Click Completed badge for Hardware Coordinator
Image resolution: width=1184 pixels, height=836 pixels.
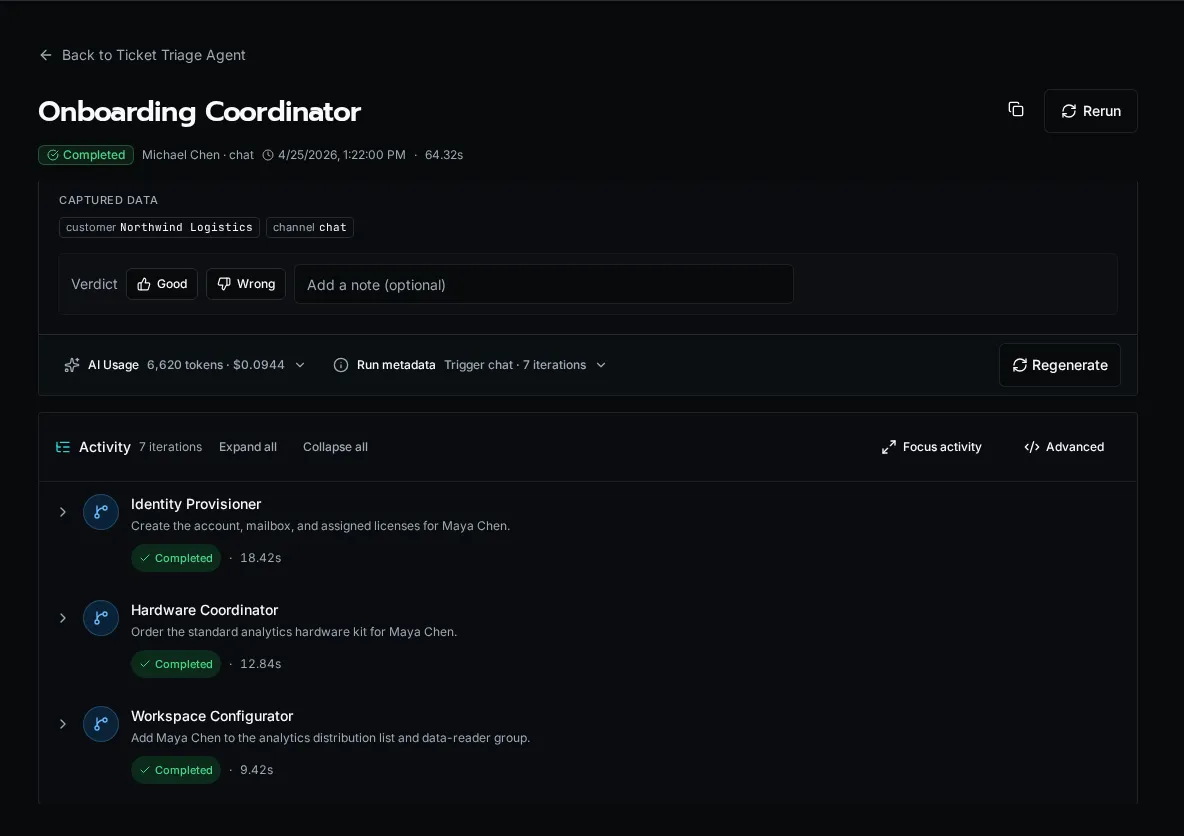click(176, 664)
